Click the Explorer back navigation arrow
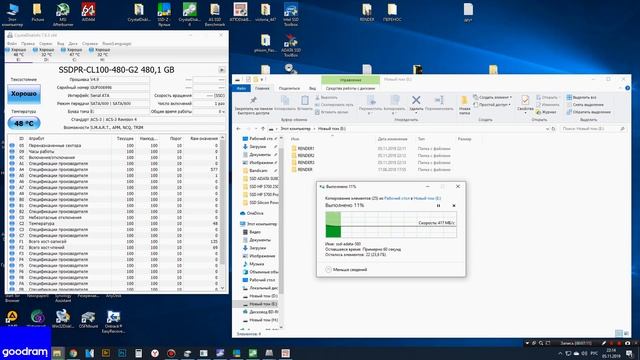 [x=239, y=129]
